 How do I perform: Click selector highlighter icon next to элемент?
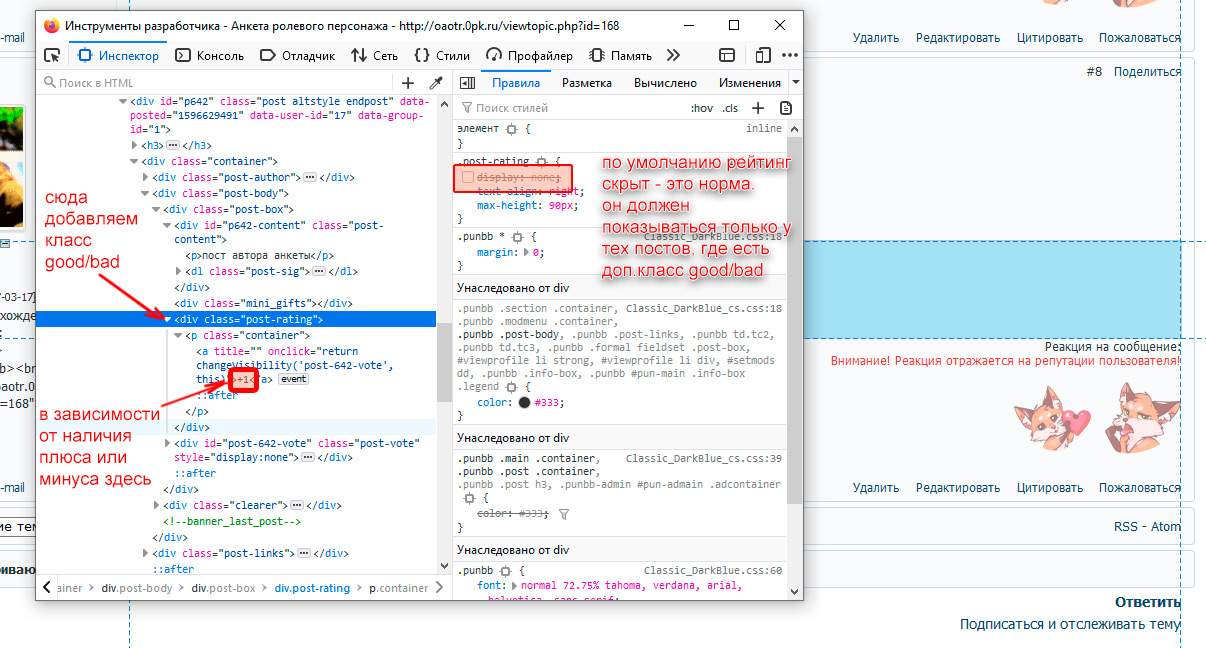511,130
